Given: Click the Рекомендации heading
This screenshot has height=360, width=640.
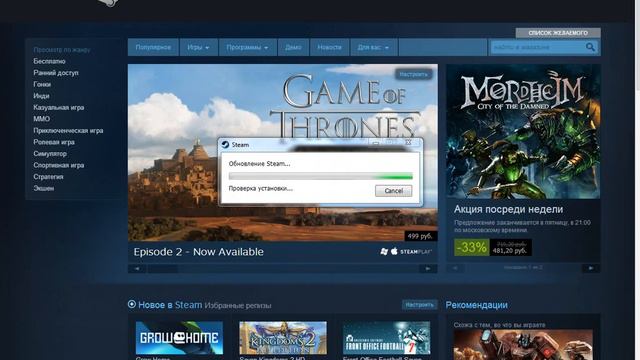Looking at the screenshot, I should [476, 305].
